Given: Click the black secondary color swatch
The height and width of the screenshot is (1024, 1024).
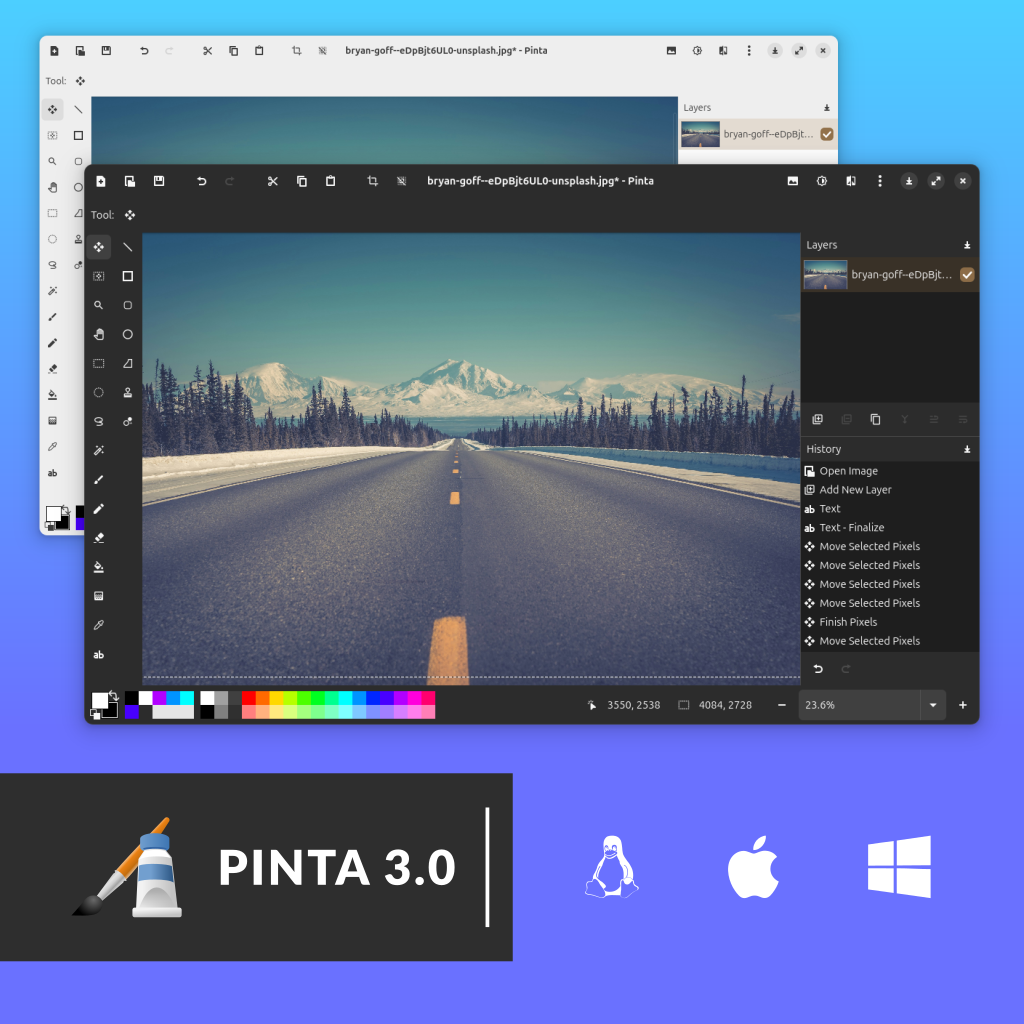Looking at the screenshot, I should point(112,712).
